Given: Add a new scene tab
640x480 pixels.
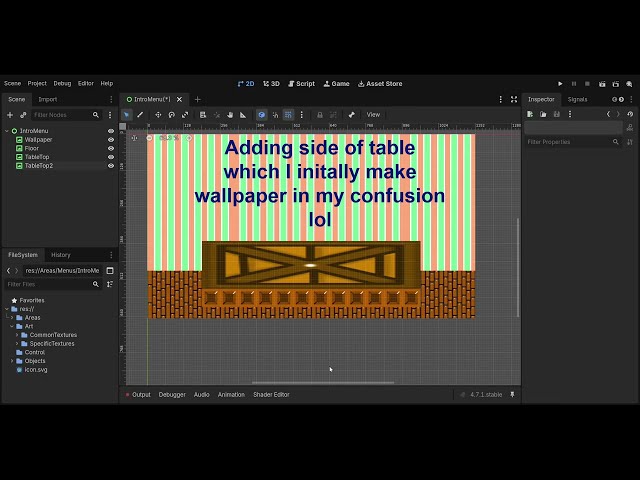Looking at the screenshot, I should coord(198,100).
